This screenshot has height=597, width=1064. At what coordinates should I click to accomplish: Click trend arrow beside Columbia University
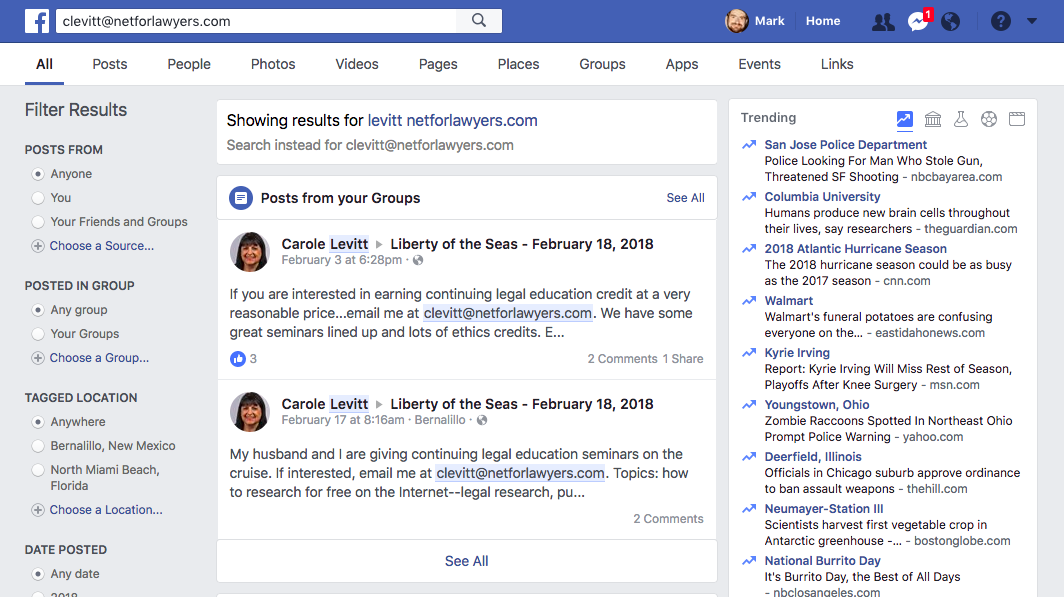(x=749, y=197)
